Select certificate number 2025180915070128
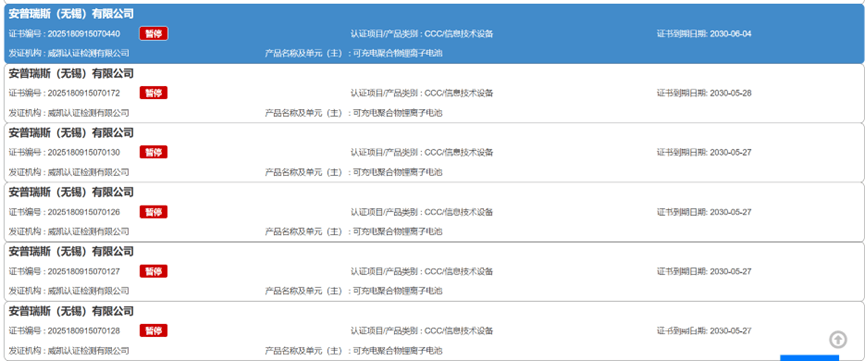 84,331
